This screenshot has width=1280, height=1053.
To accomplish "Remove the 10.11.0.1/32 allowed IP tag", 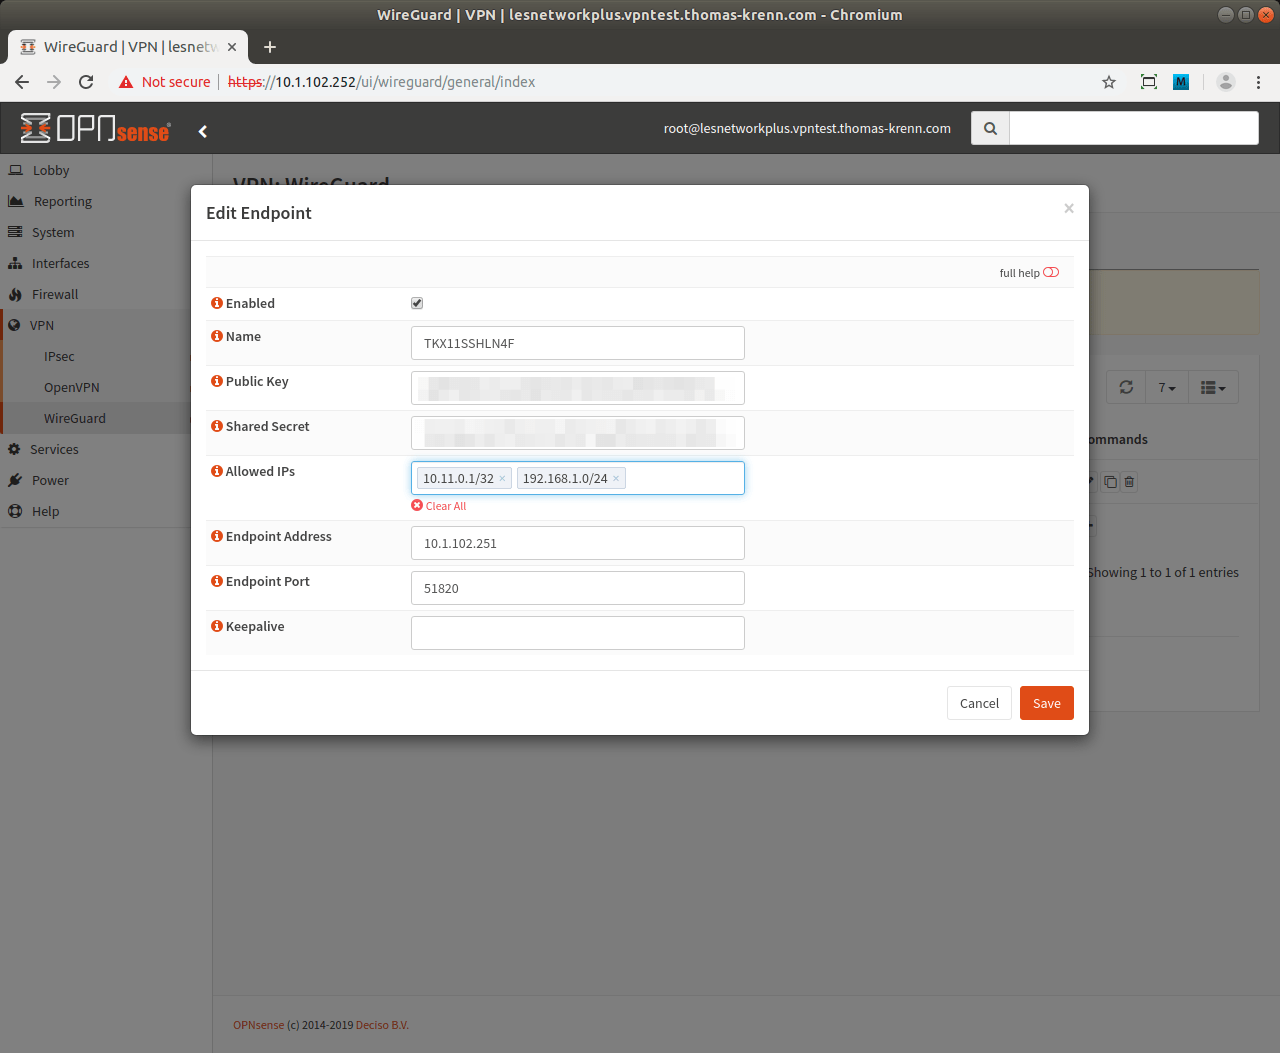I will point(502,479).
